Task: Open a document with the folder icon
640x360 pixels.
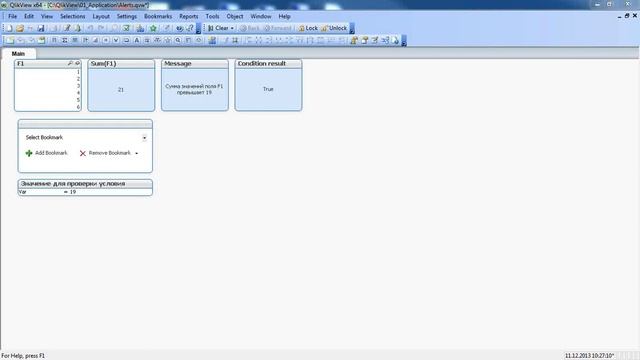Action: point(20,28)
